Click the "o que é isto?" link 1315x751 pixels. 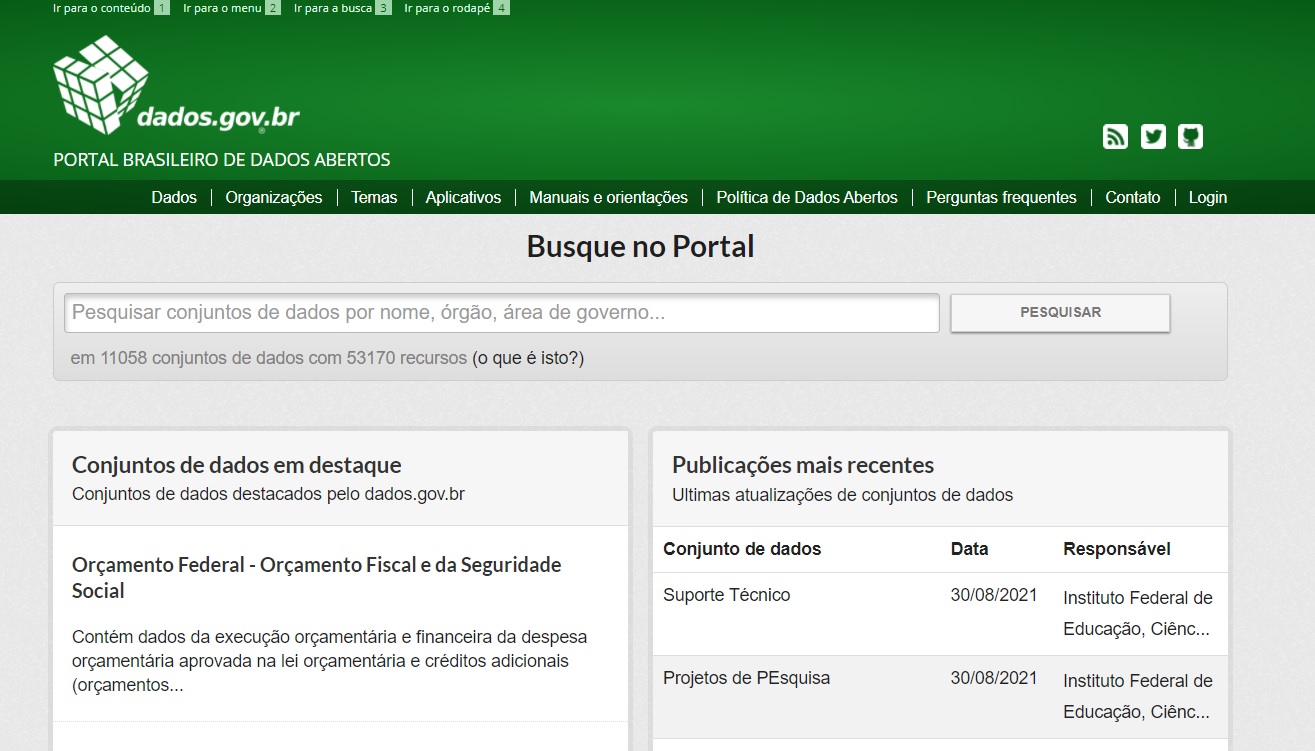pyautogui.click(x=528, y=358)
